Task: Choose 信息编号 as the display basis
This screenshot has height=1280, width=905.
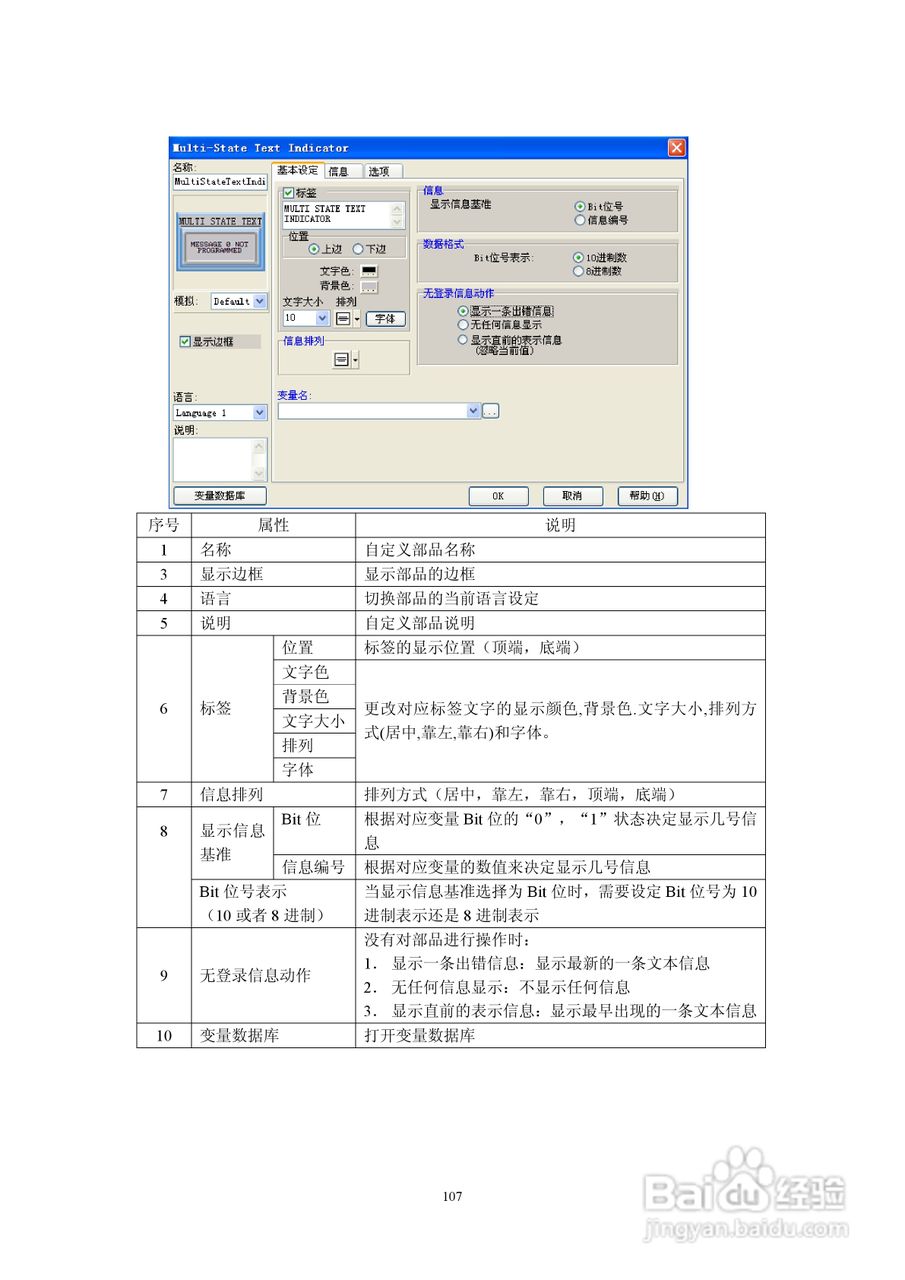Action: tap(578, 220)
